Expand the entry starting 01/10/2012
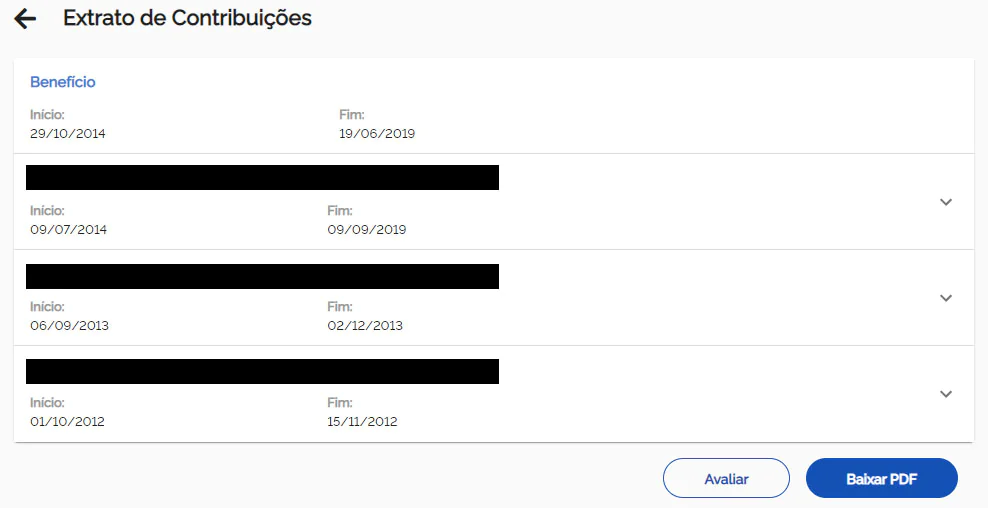 [x=946, y=394]
